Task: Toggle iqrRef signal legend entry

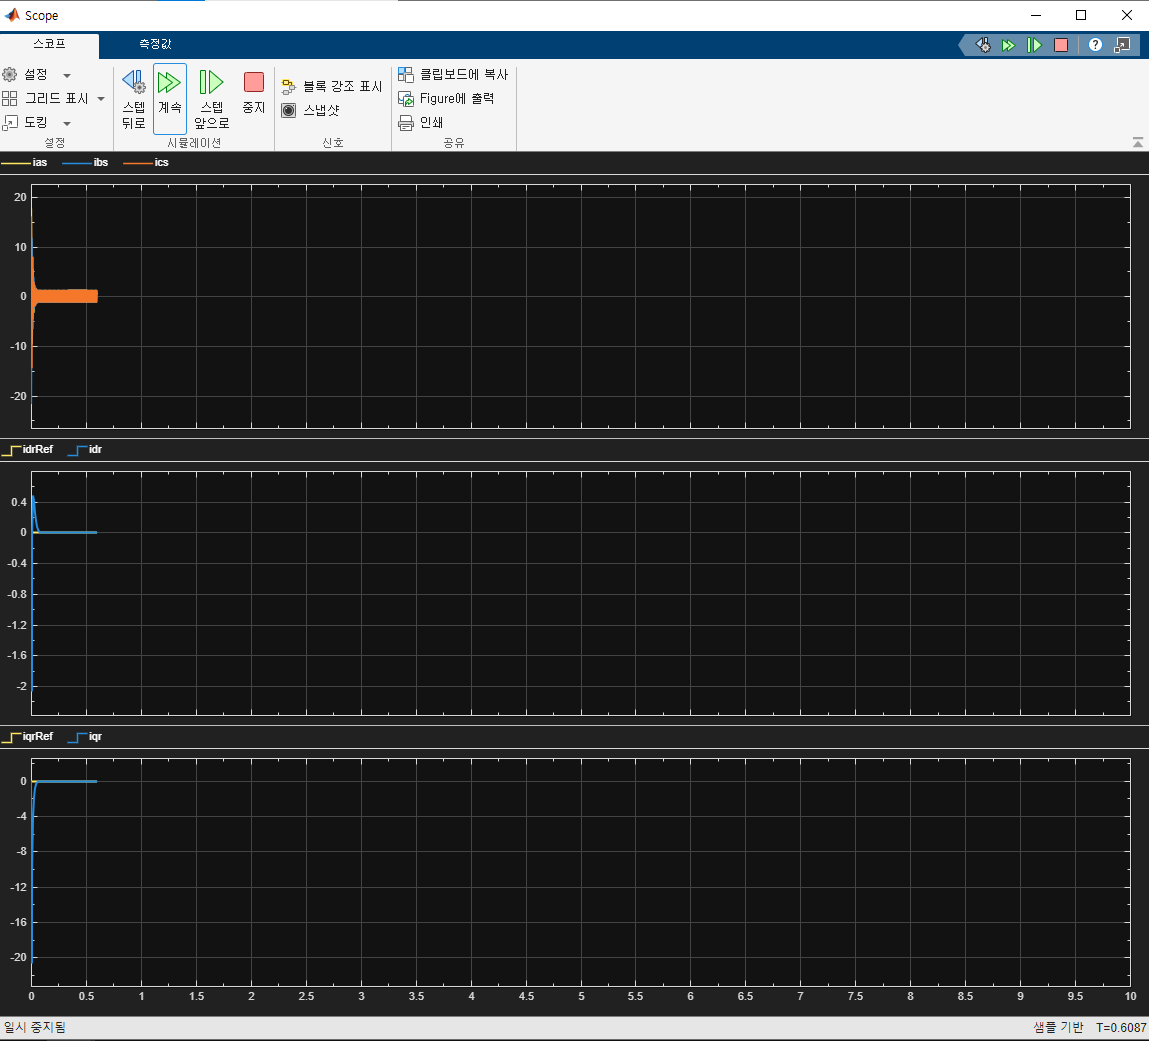Action: pos(28,737)
